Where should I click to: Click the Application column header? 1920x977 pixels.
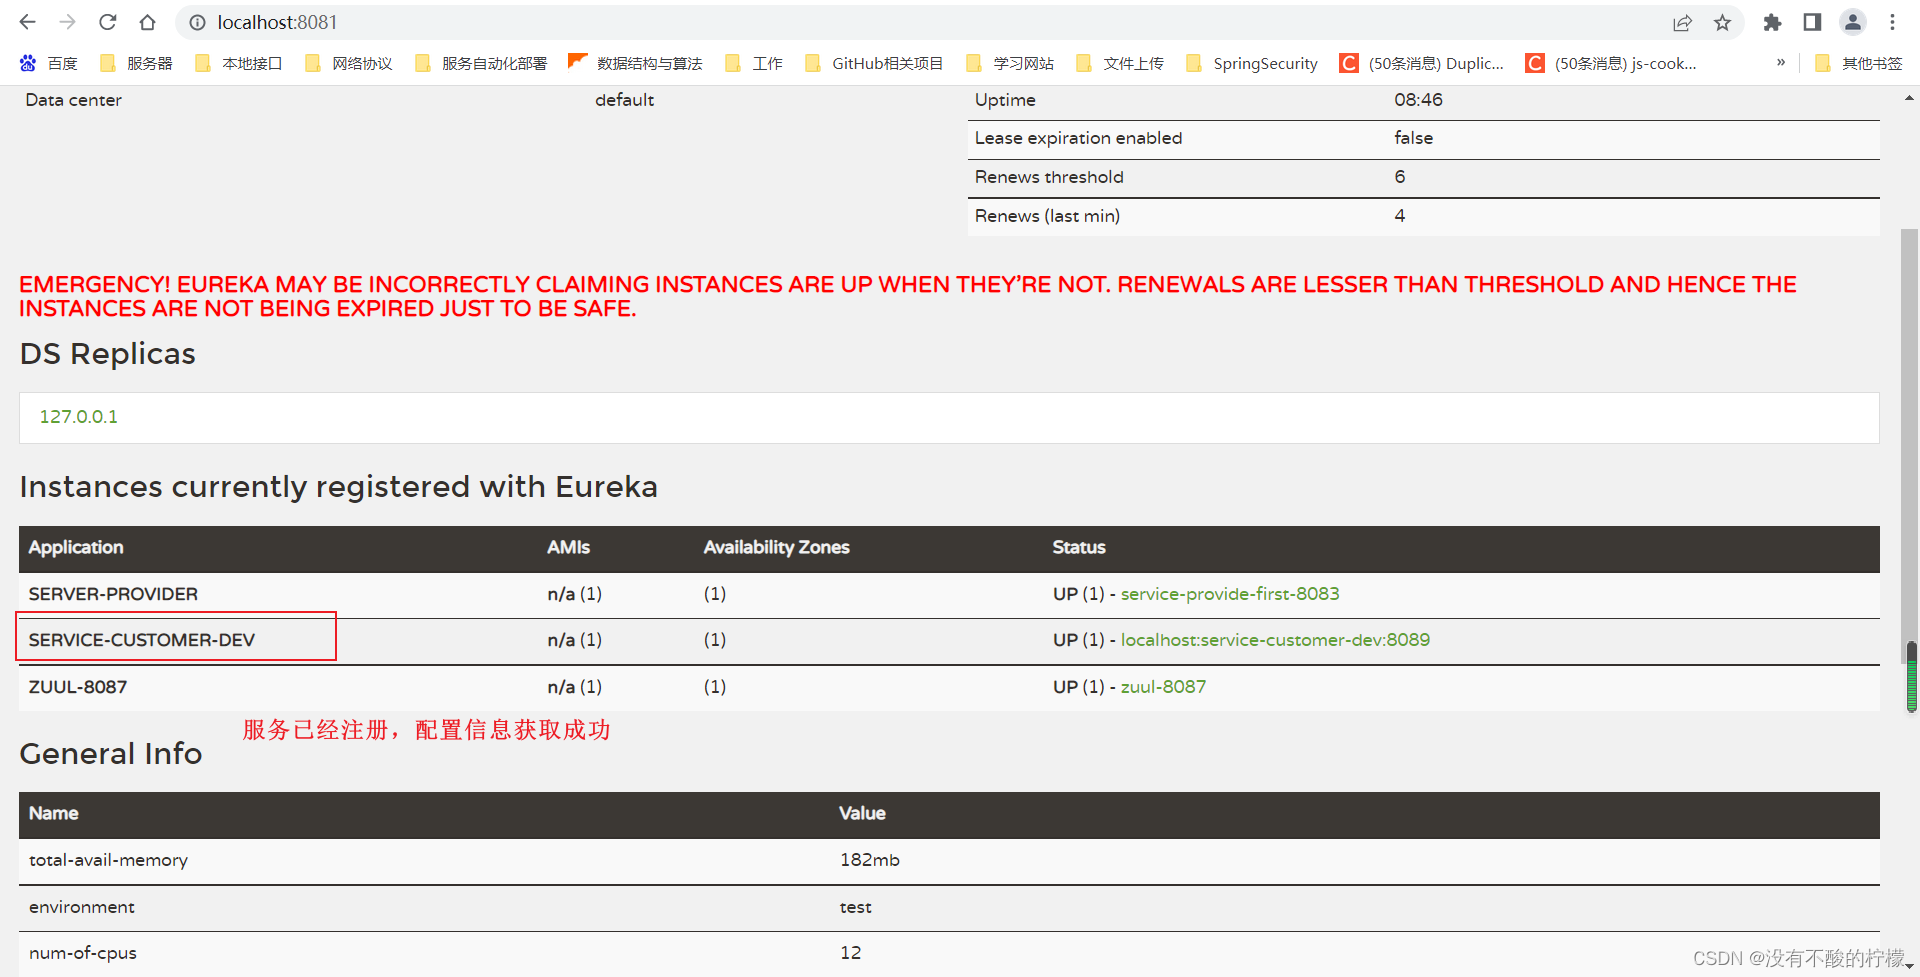click(76, 547)
